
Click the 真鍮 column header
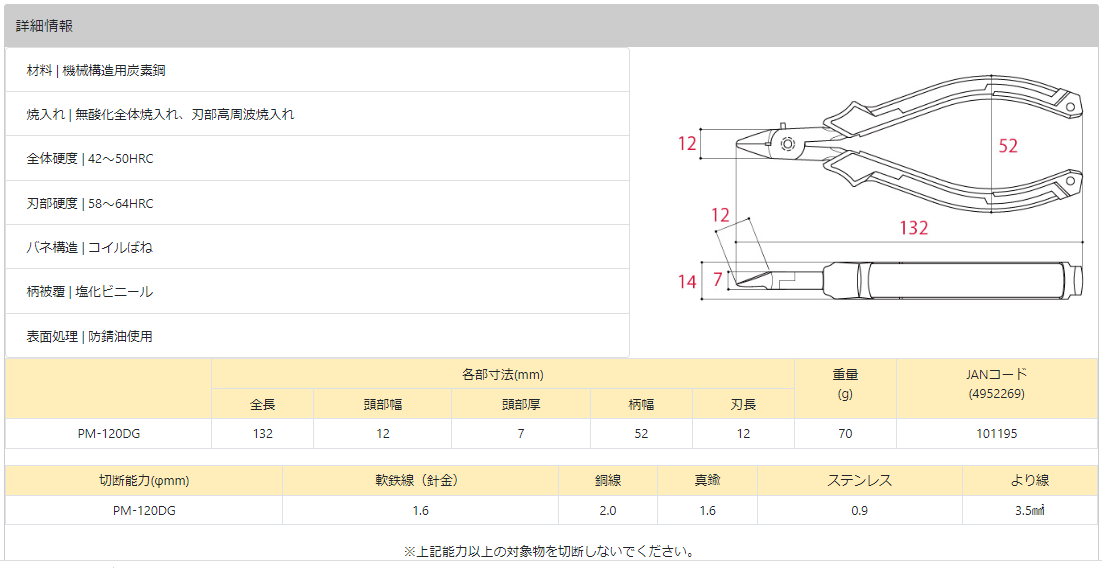click(708, 481)
